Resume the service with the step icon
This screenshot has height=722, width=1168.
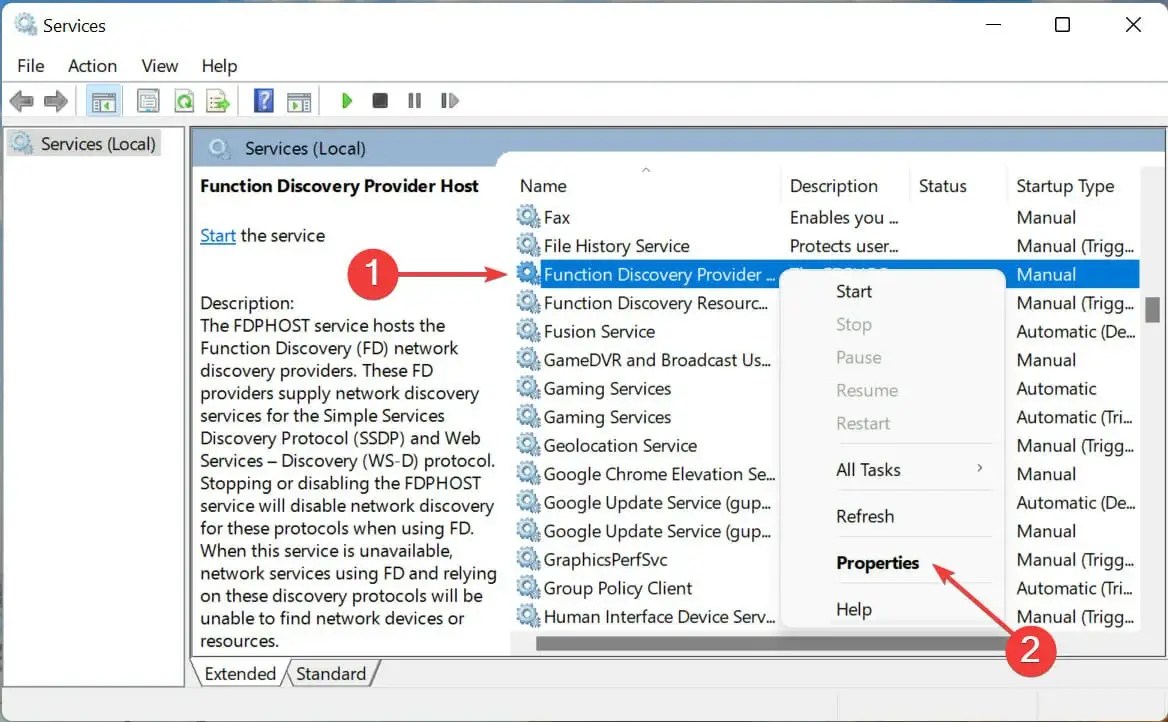[449, 100]
